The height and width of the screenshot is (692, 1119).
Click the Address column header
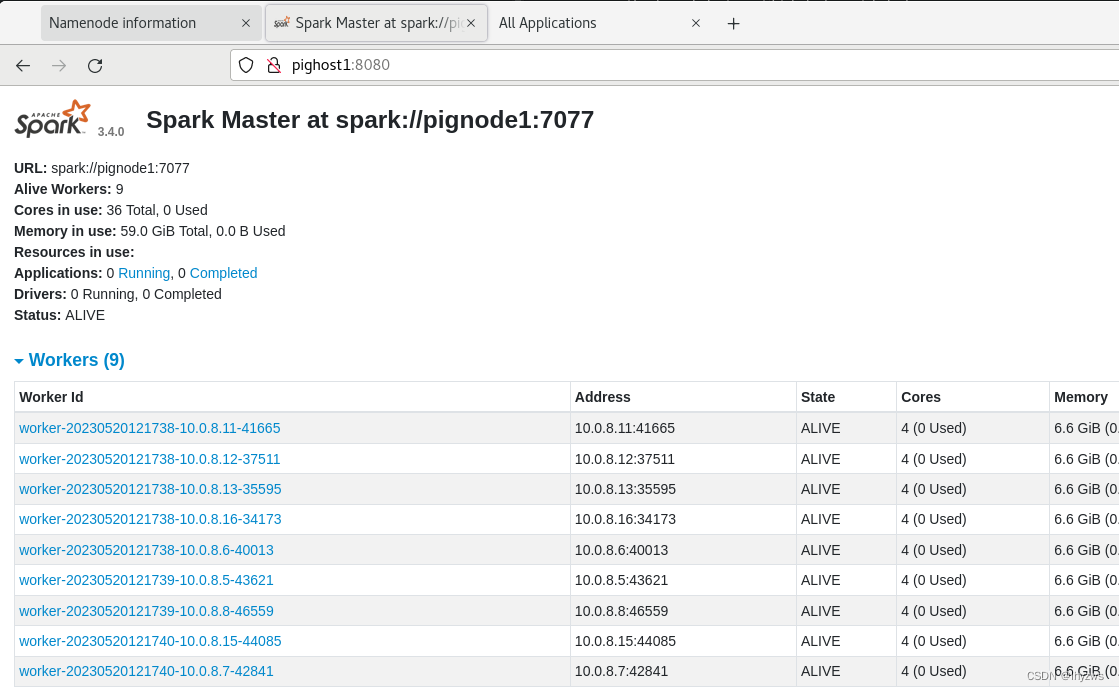pos(683,397)
